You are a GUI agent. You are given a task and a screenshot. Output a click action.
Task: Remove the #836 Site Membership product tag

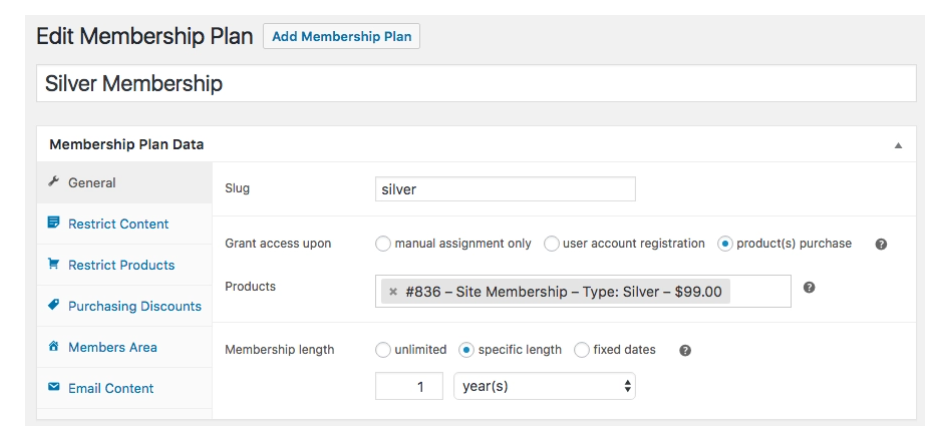(393, 292)
